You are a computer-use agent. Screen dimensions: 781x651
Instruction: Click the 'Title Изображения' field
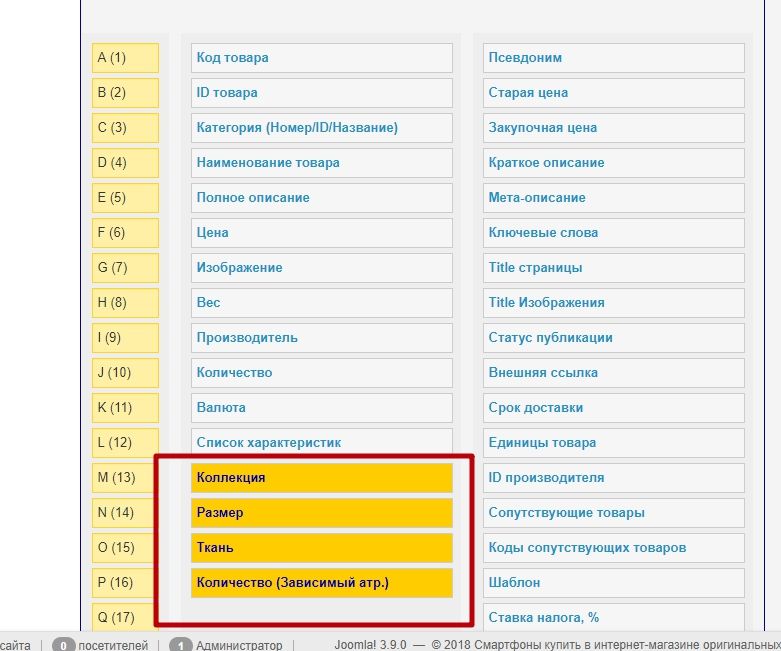point(614,303)
